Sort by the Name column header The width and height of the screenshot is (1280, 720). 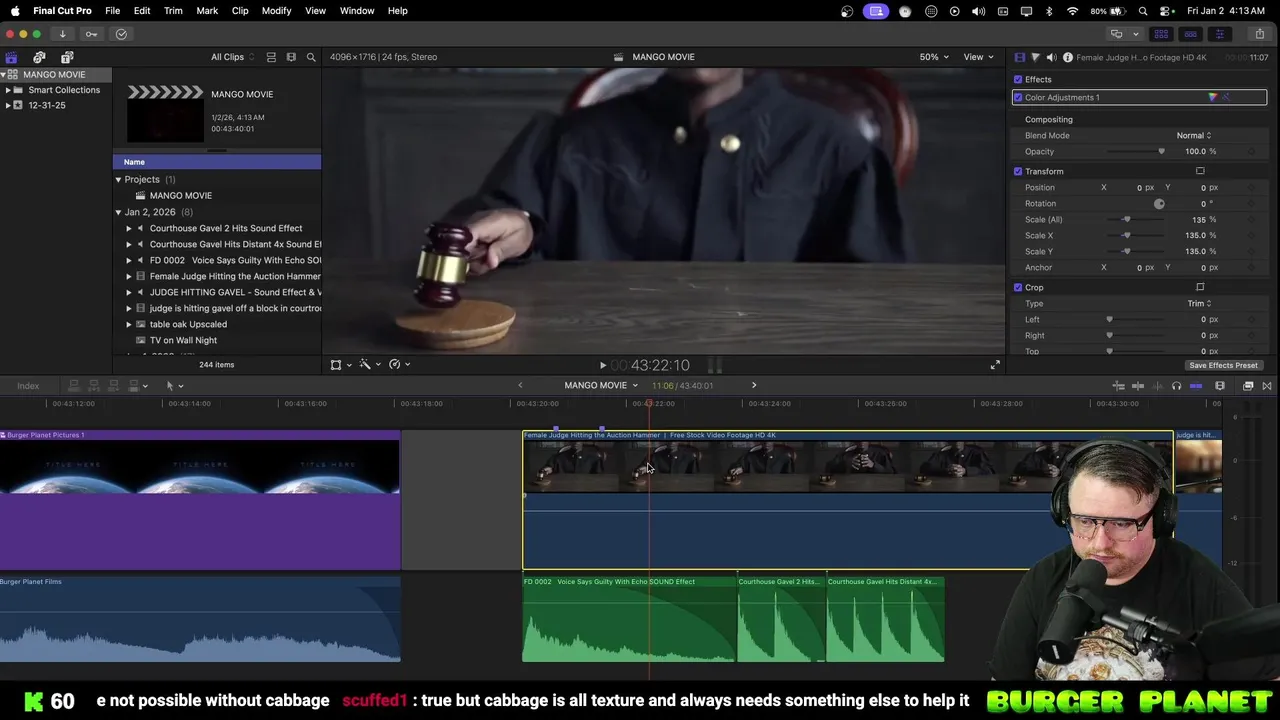coord(217,162)
